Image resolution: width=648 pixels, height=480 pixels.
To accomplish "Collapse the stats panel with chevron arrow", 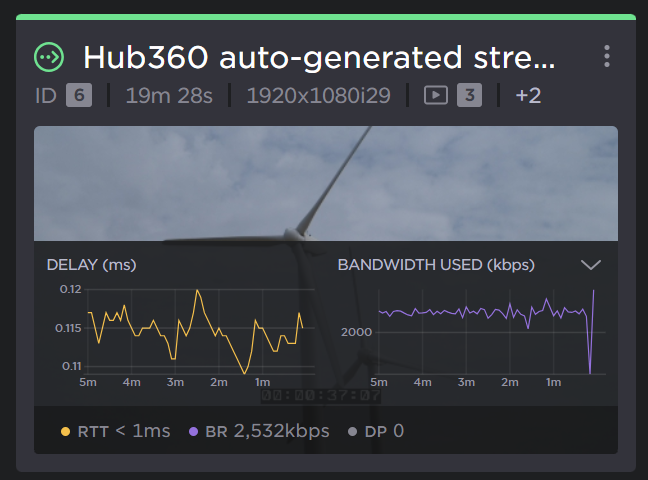I will (x=591, y=265).
